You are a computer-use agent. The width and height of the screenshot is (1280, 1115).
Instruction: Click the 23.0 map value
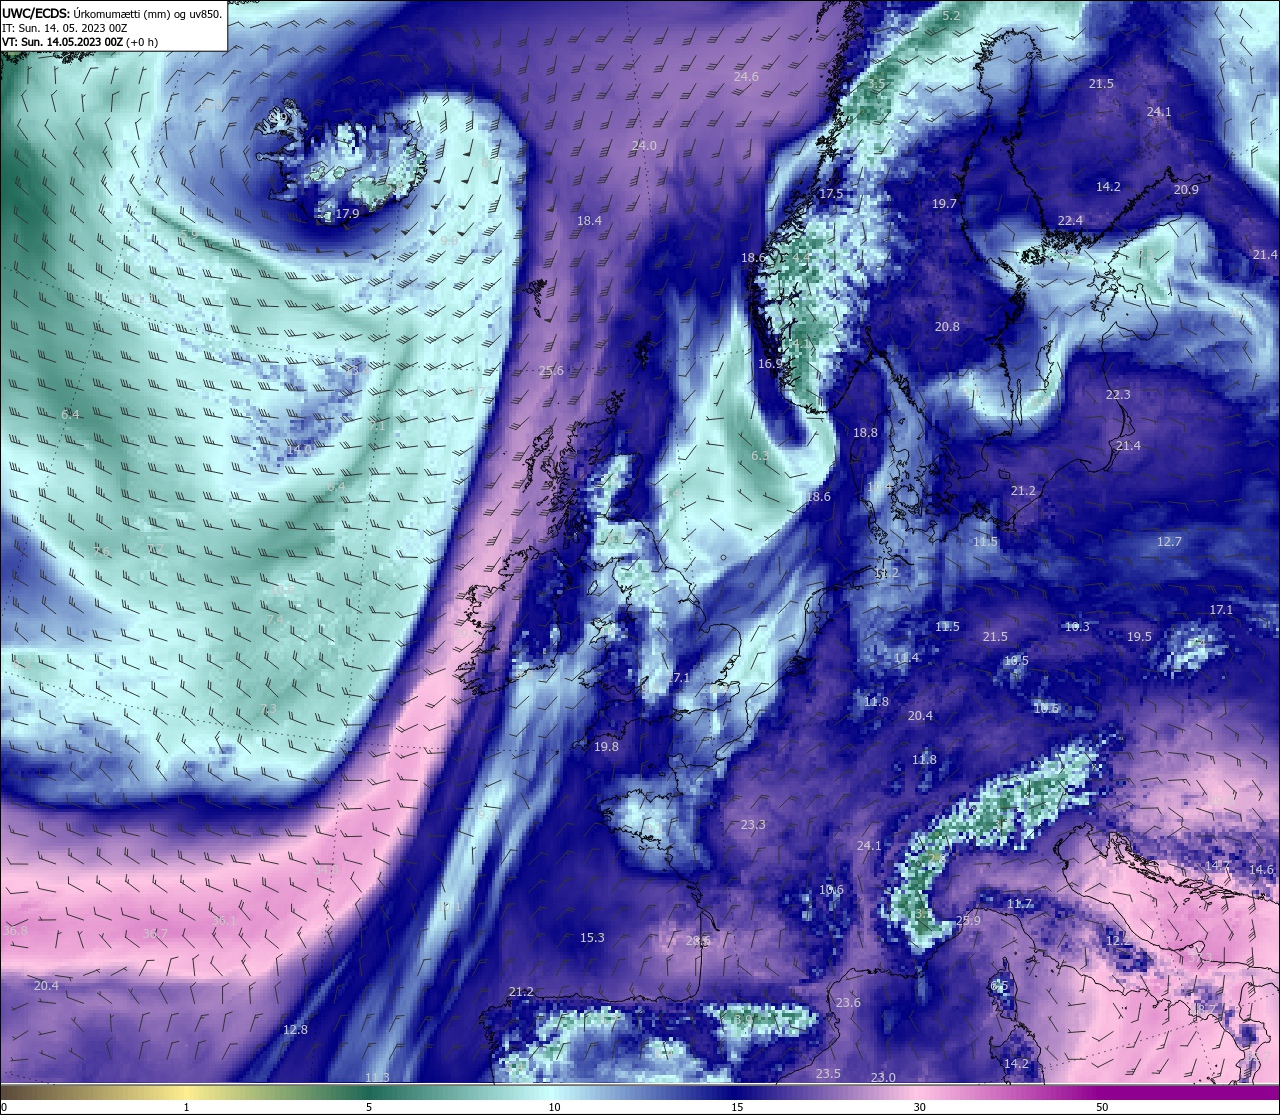(883, 1078)
